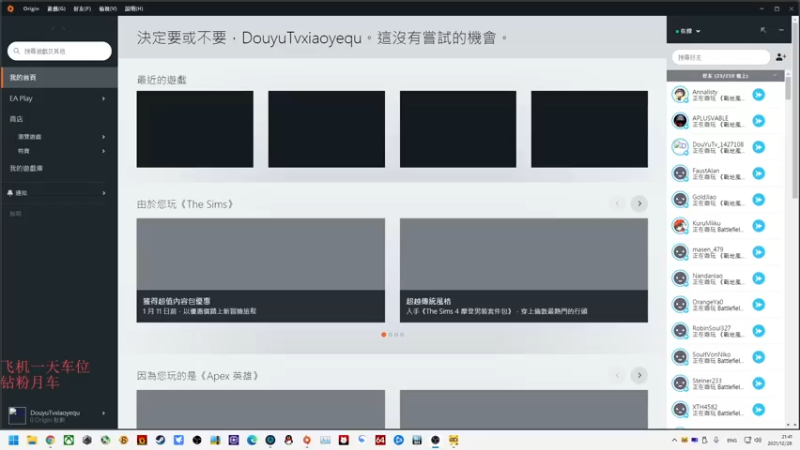Join APLUSVABLE's game via blue arrow icon
This screenshot has height=450, width=800.
[x=759, y=121]
